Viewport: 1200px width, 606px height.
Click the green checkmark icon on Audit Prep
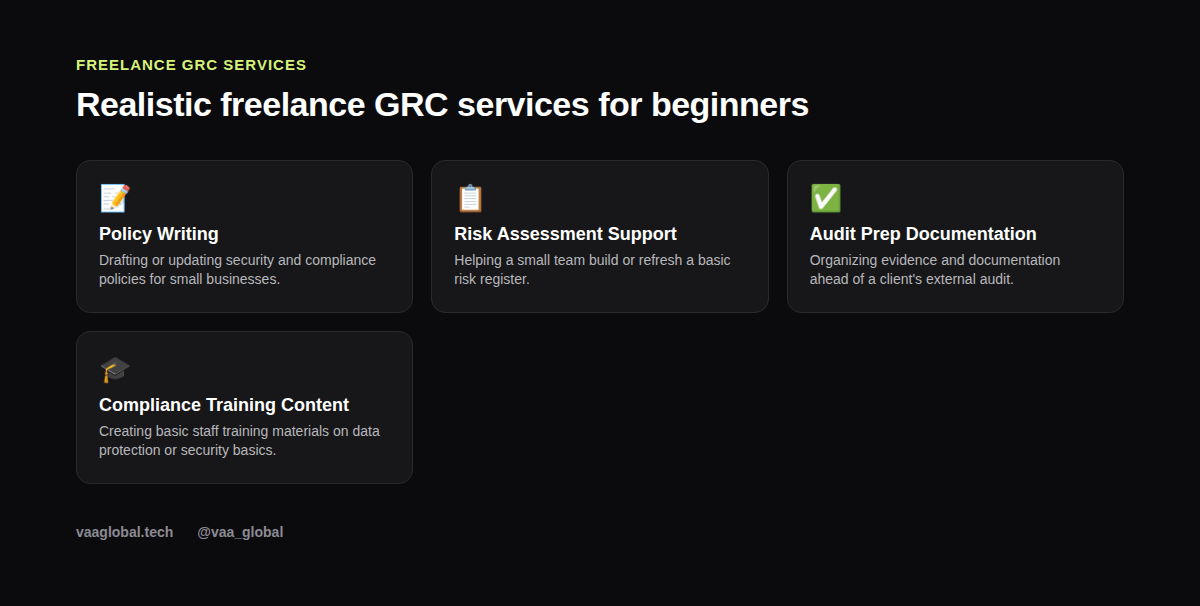825,198
